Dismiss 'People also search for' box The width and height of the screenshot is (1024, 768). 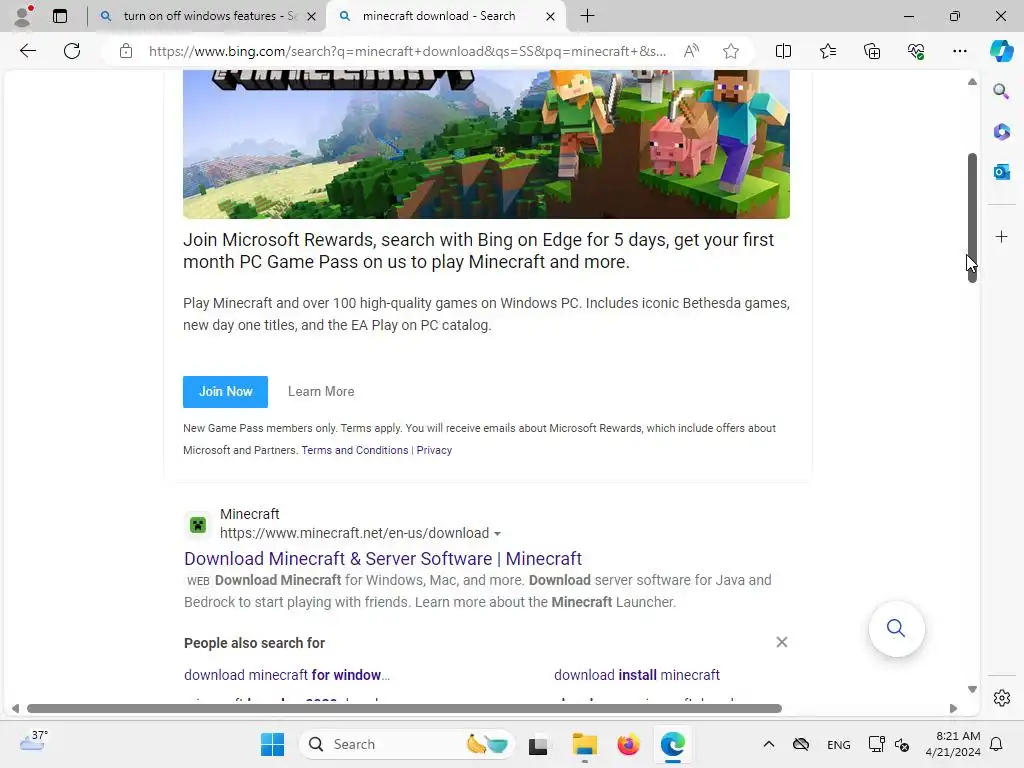[x=782, y=642]
